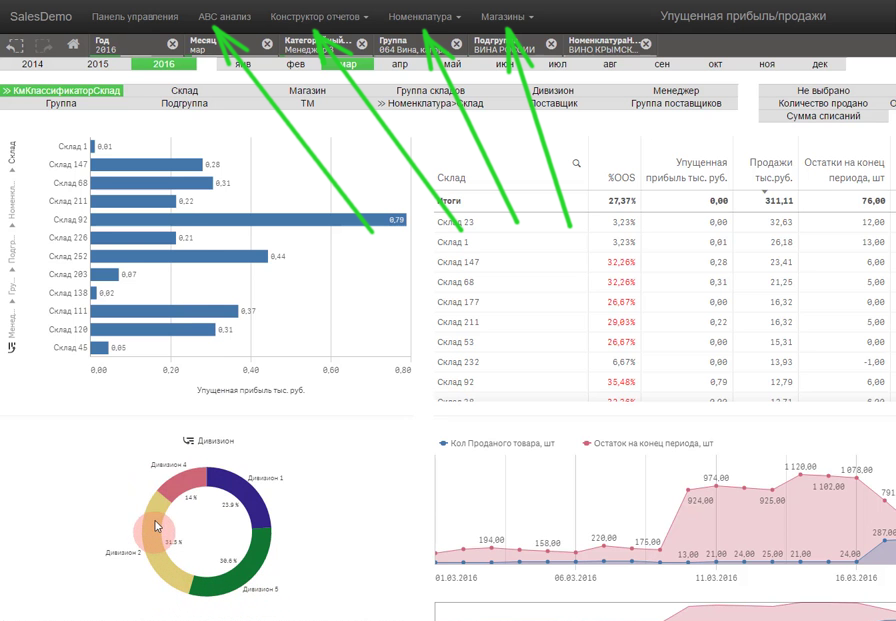Select the month дек
This screenshot has width=896, height=621.
[820, 64]
